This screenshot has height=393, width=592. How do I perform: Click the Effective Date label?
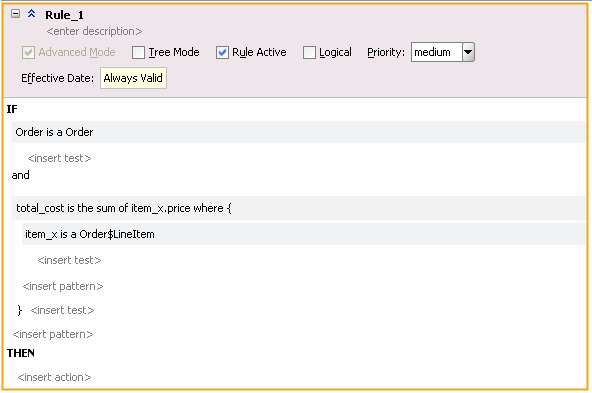(57, 78)
